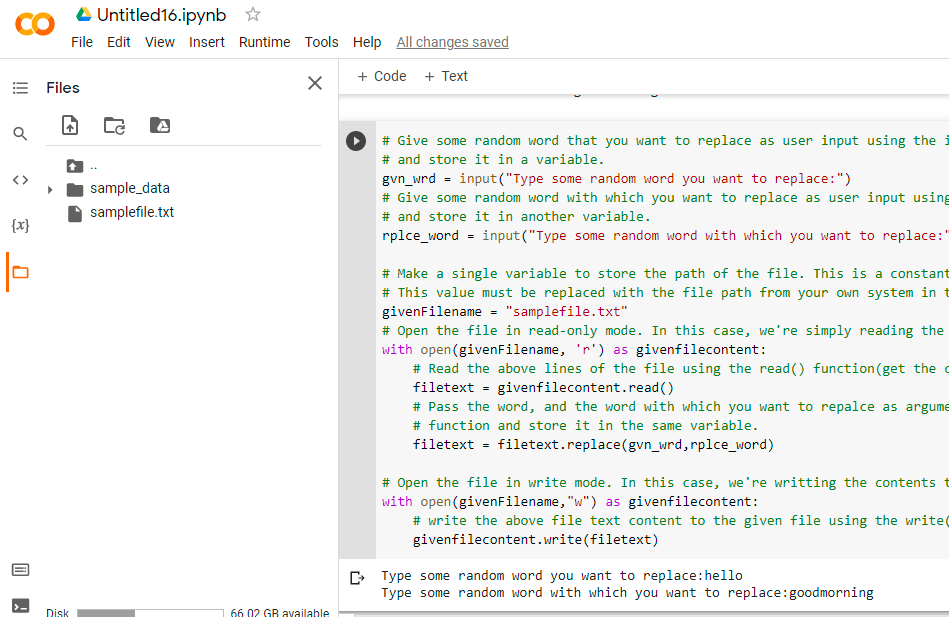Click the Files panel heading
This screenshot has width=949, height=617.
tap(63, 88)
